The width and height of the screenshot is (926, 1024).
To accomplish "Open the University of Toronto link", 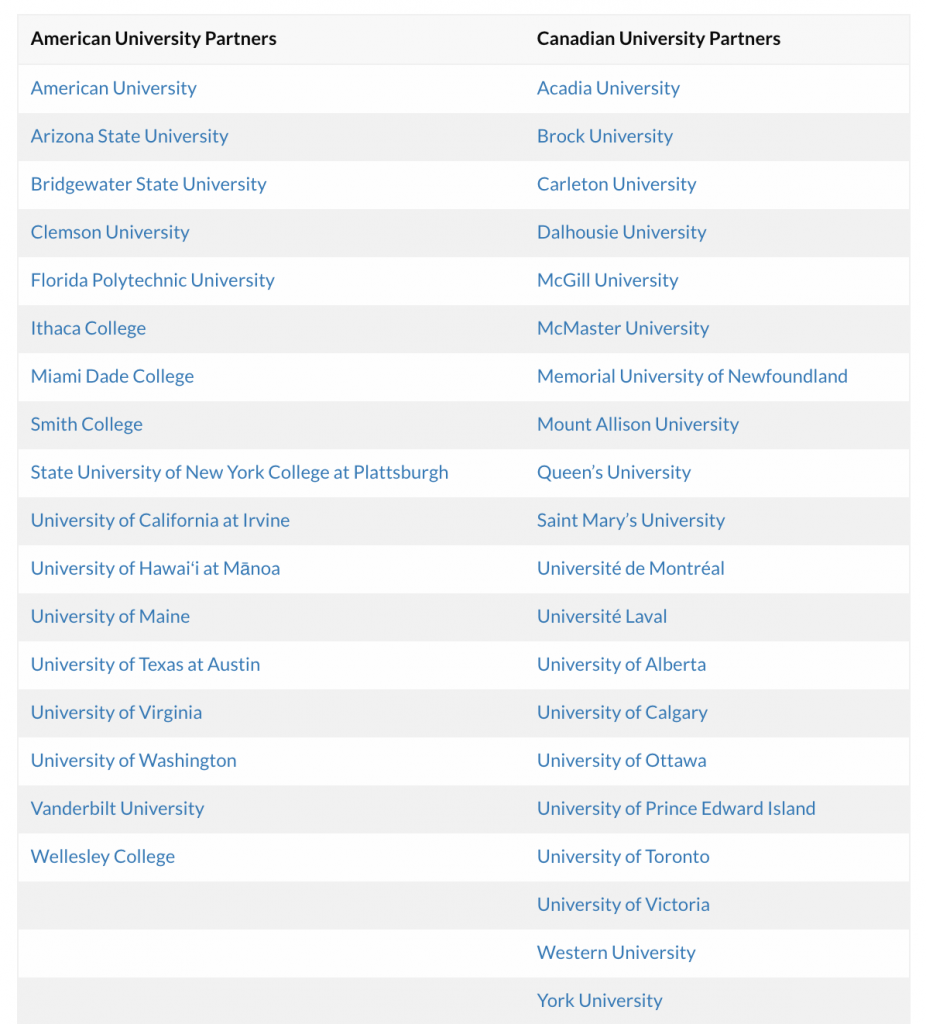I will [623, 856].
